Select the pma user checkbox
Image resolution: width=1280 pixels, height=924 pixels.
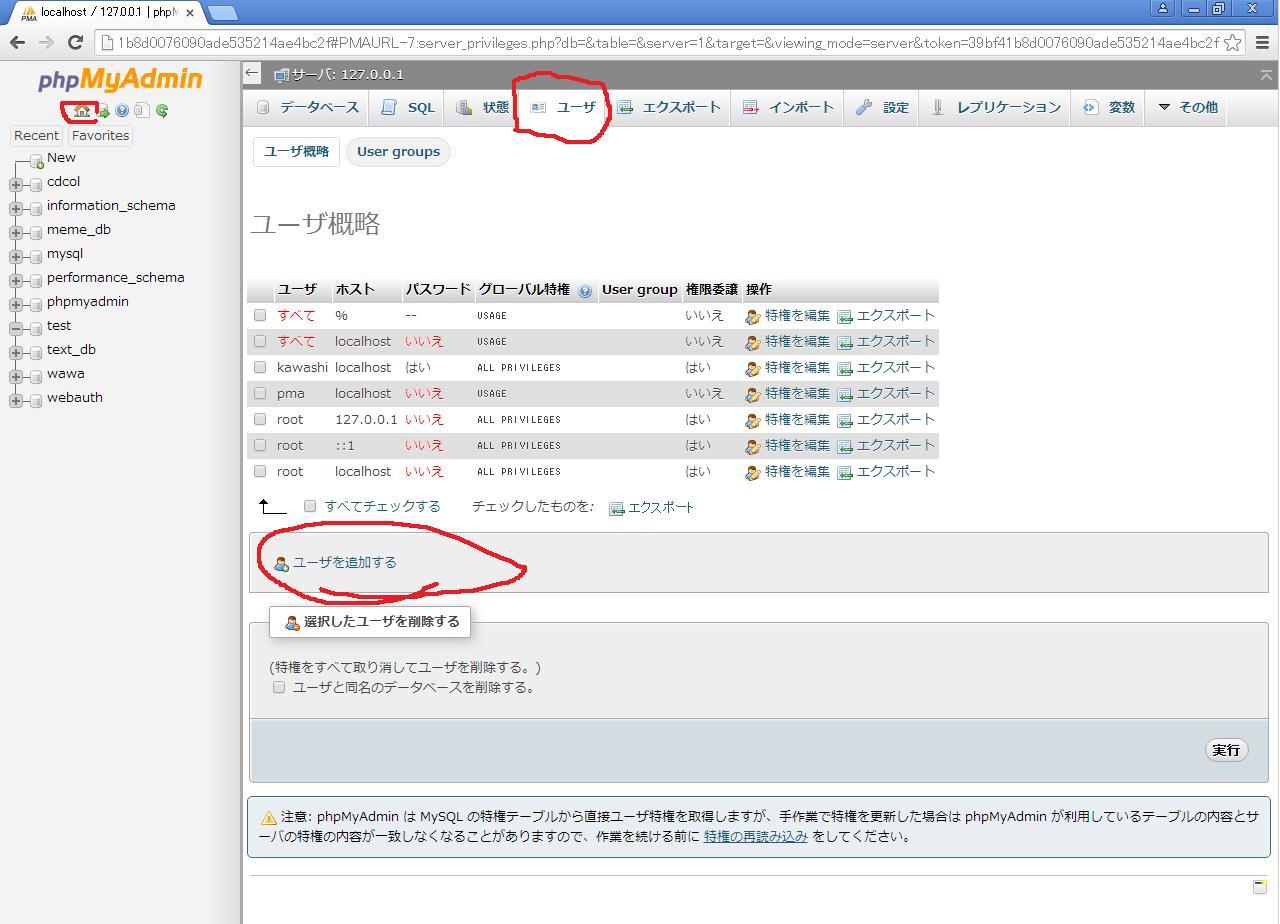tap(260, 393)
